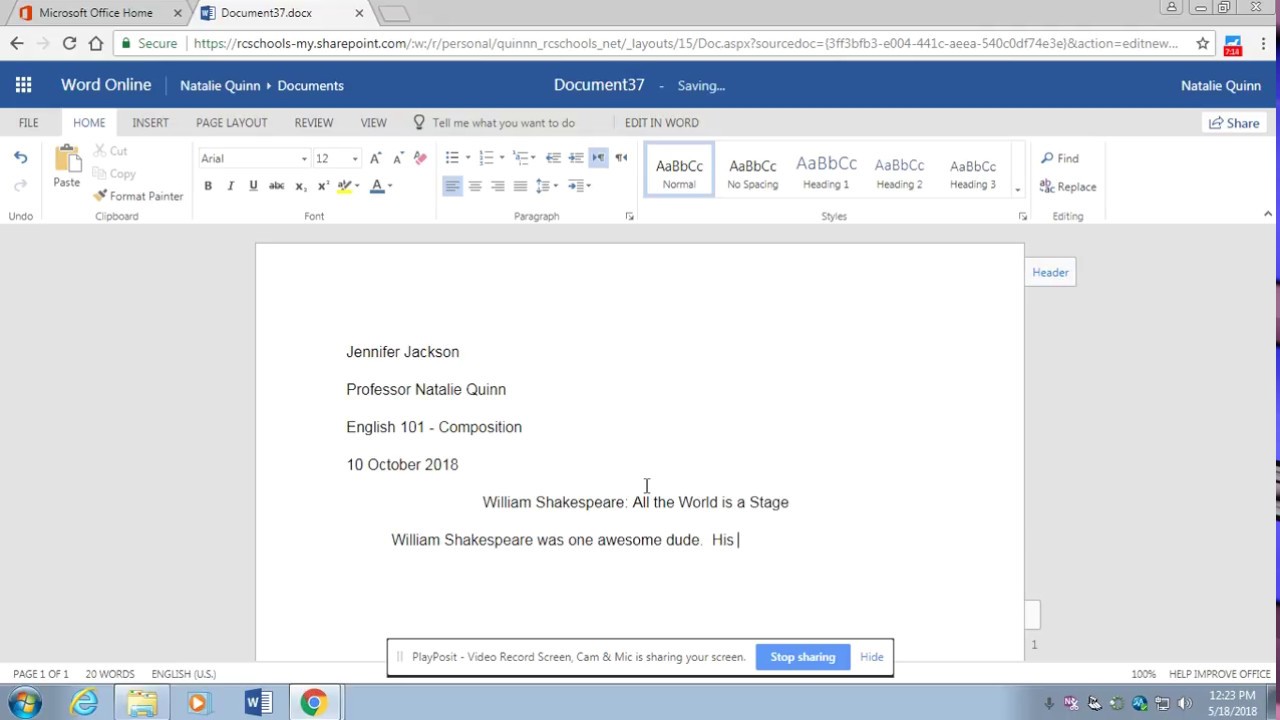This screenshot has width=1280, height=720.
Task: Click the Tell me what you want to do box
Action: [503, 122]
